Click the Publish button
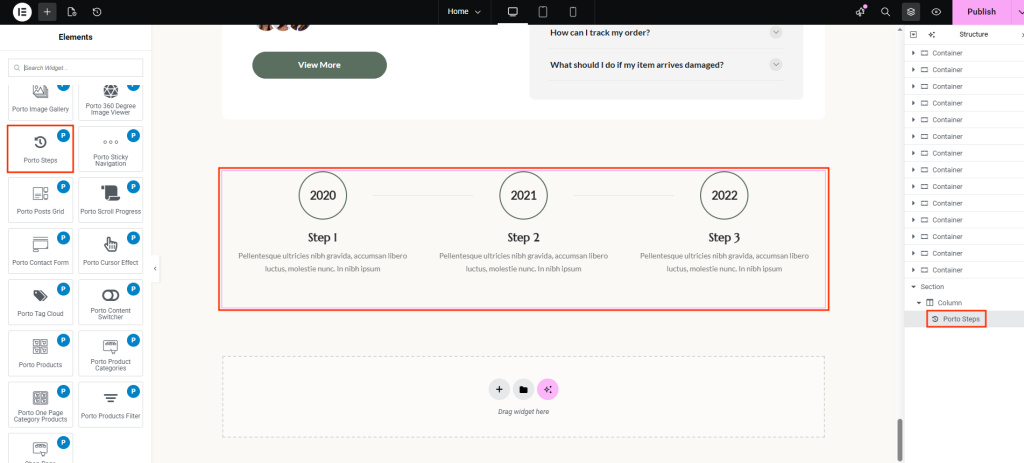The width and height of the screenshot is (1024, 463). pos(981,12)
